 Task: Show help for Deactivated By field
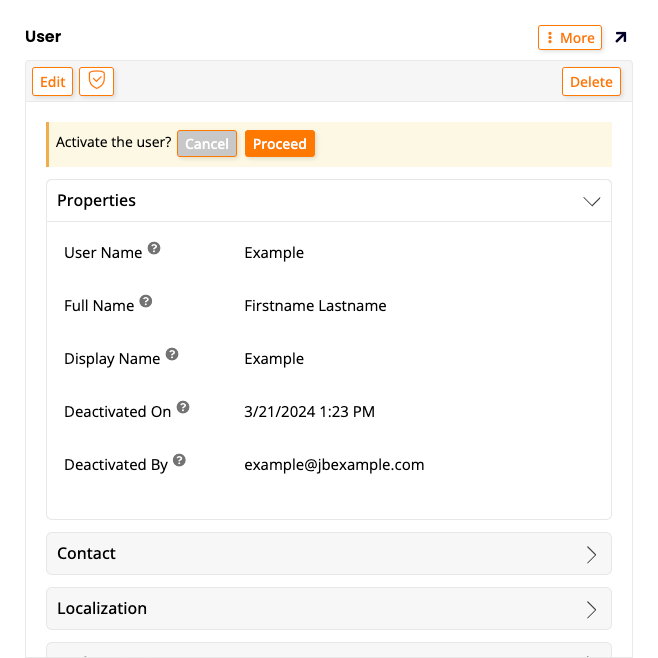(179, 460)
